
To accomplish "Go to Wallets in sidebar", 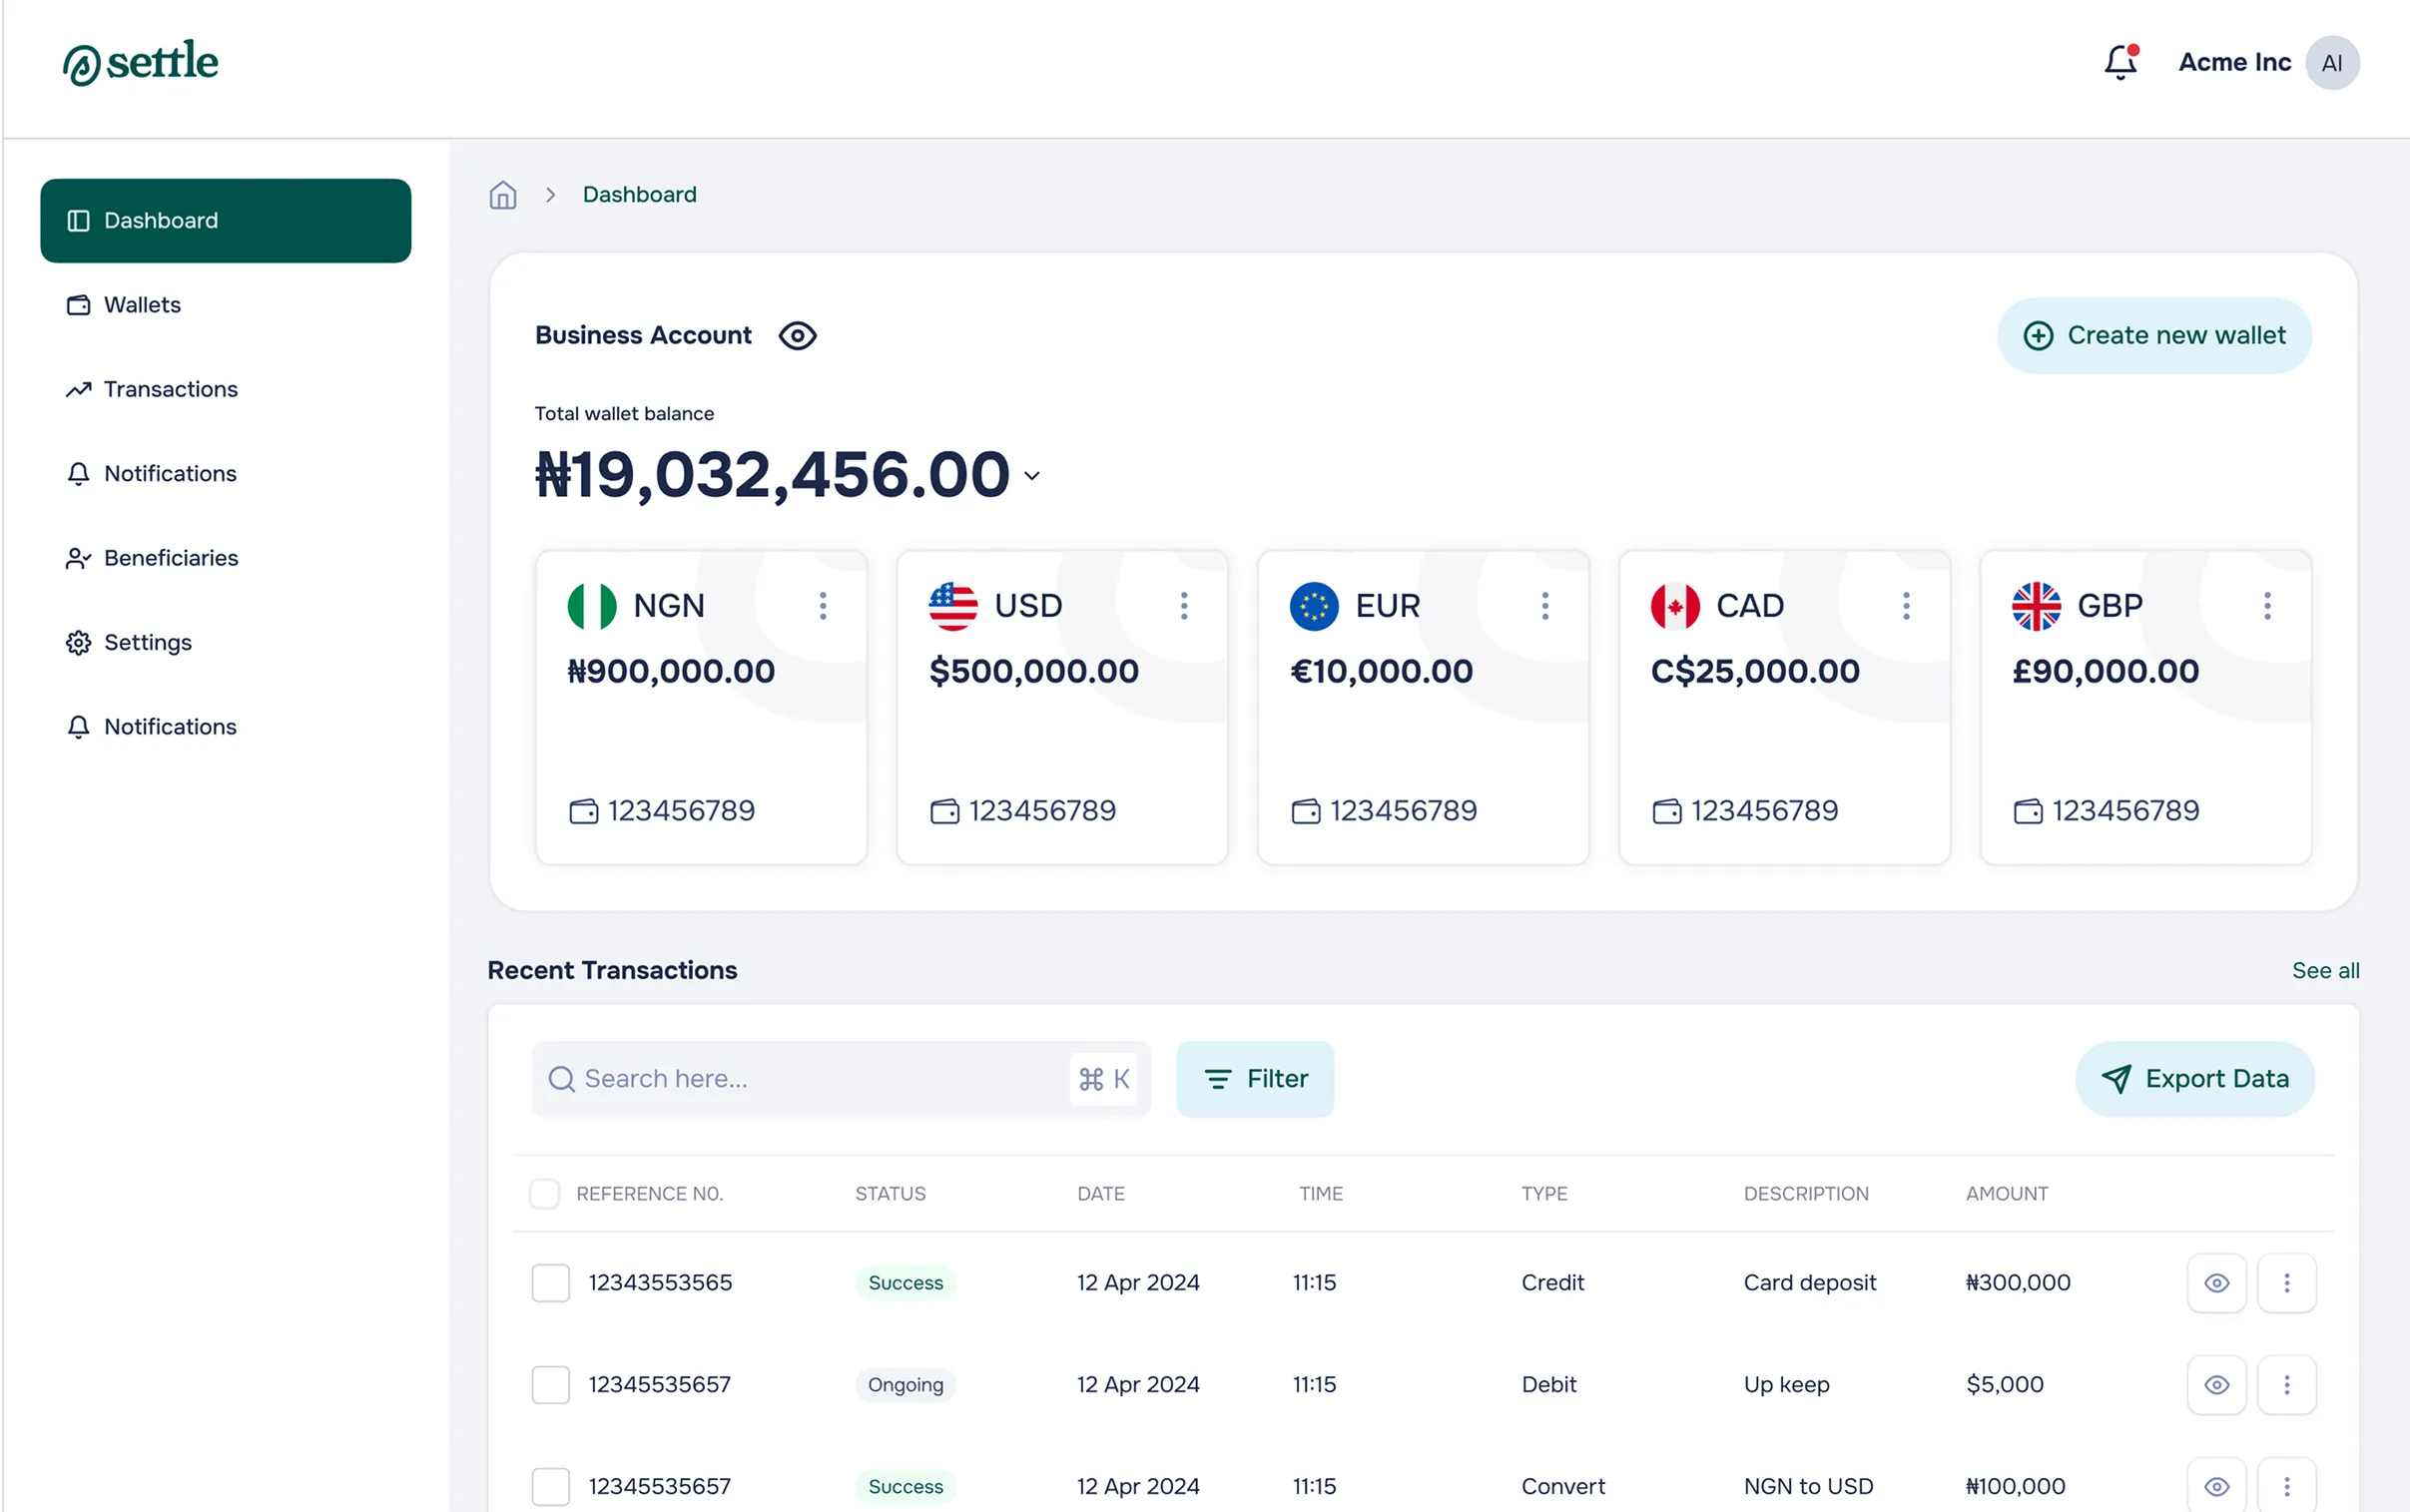I will point(142,305).
